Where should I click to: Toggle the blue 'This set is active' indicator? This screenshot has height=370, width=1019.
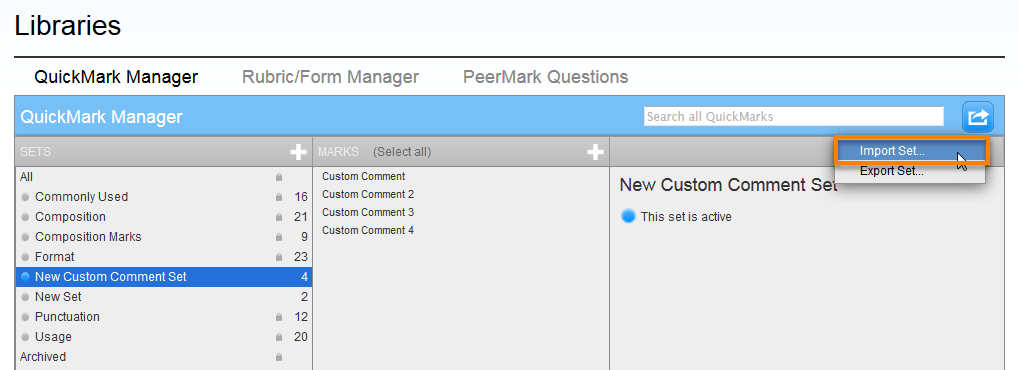point(628,217)
